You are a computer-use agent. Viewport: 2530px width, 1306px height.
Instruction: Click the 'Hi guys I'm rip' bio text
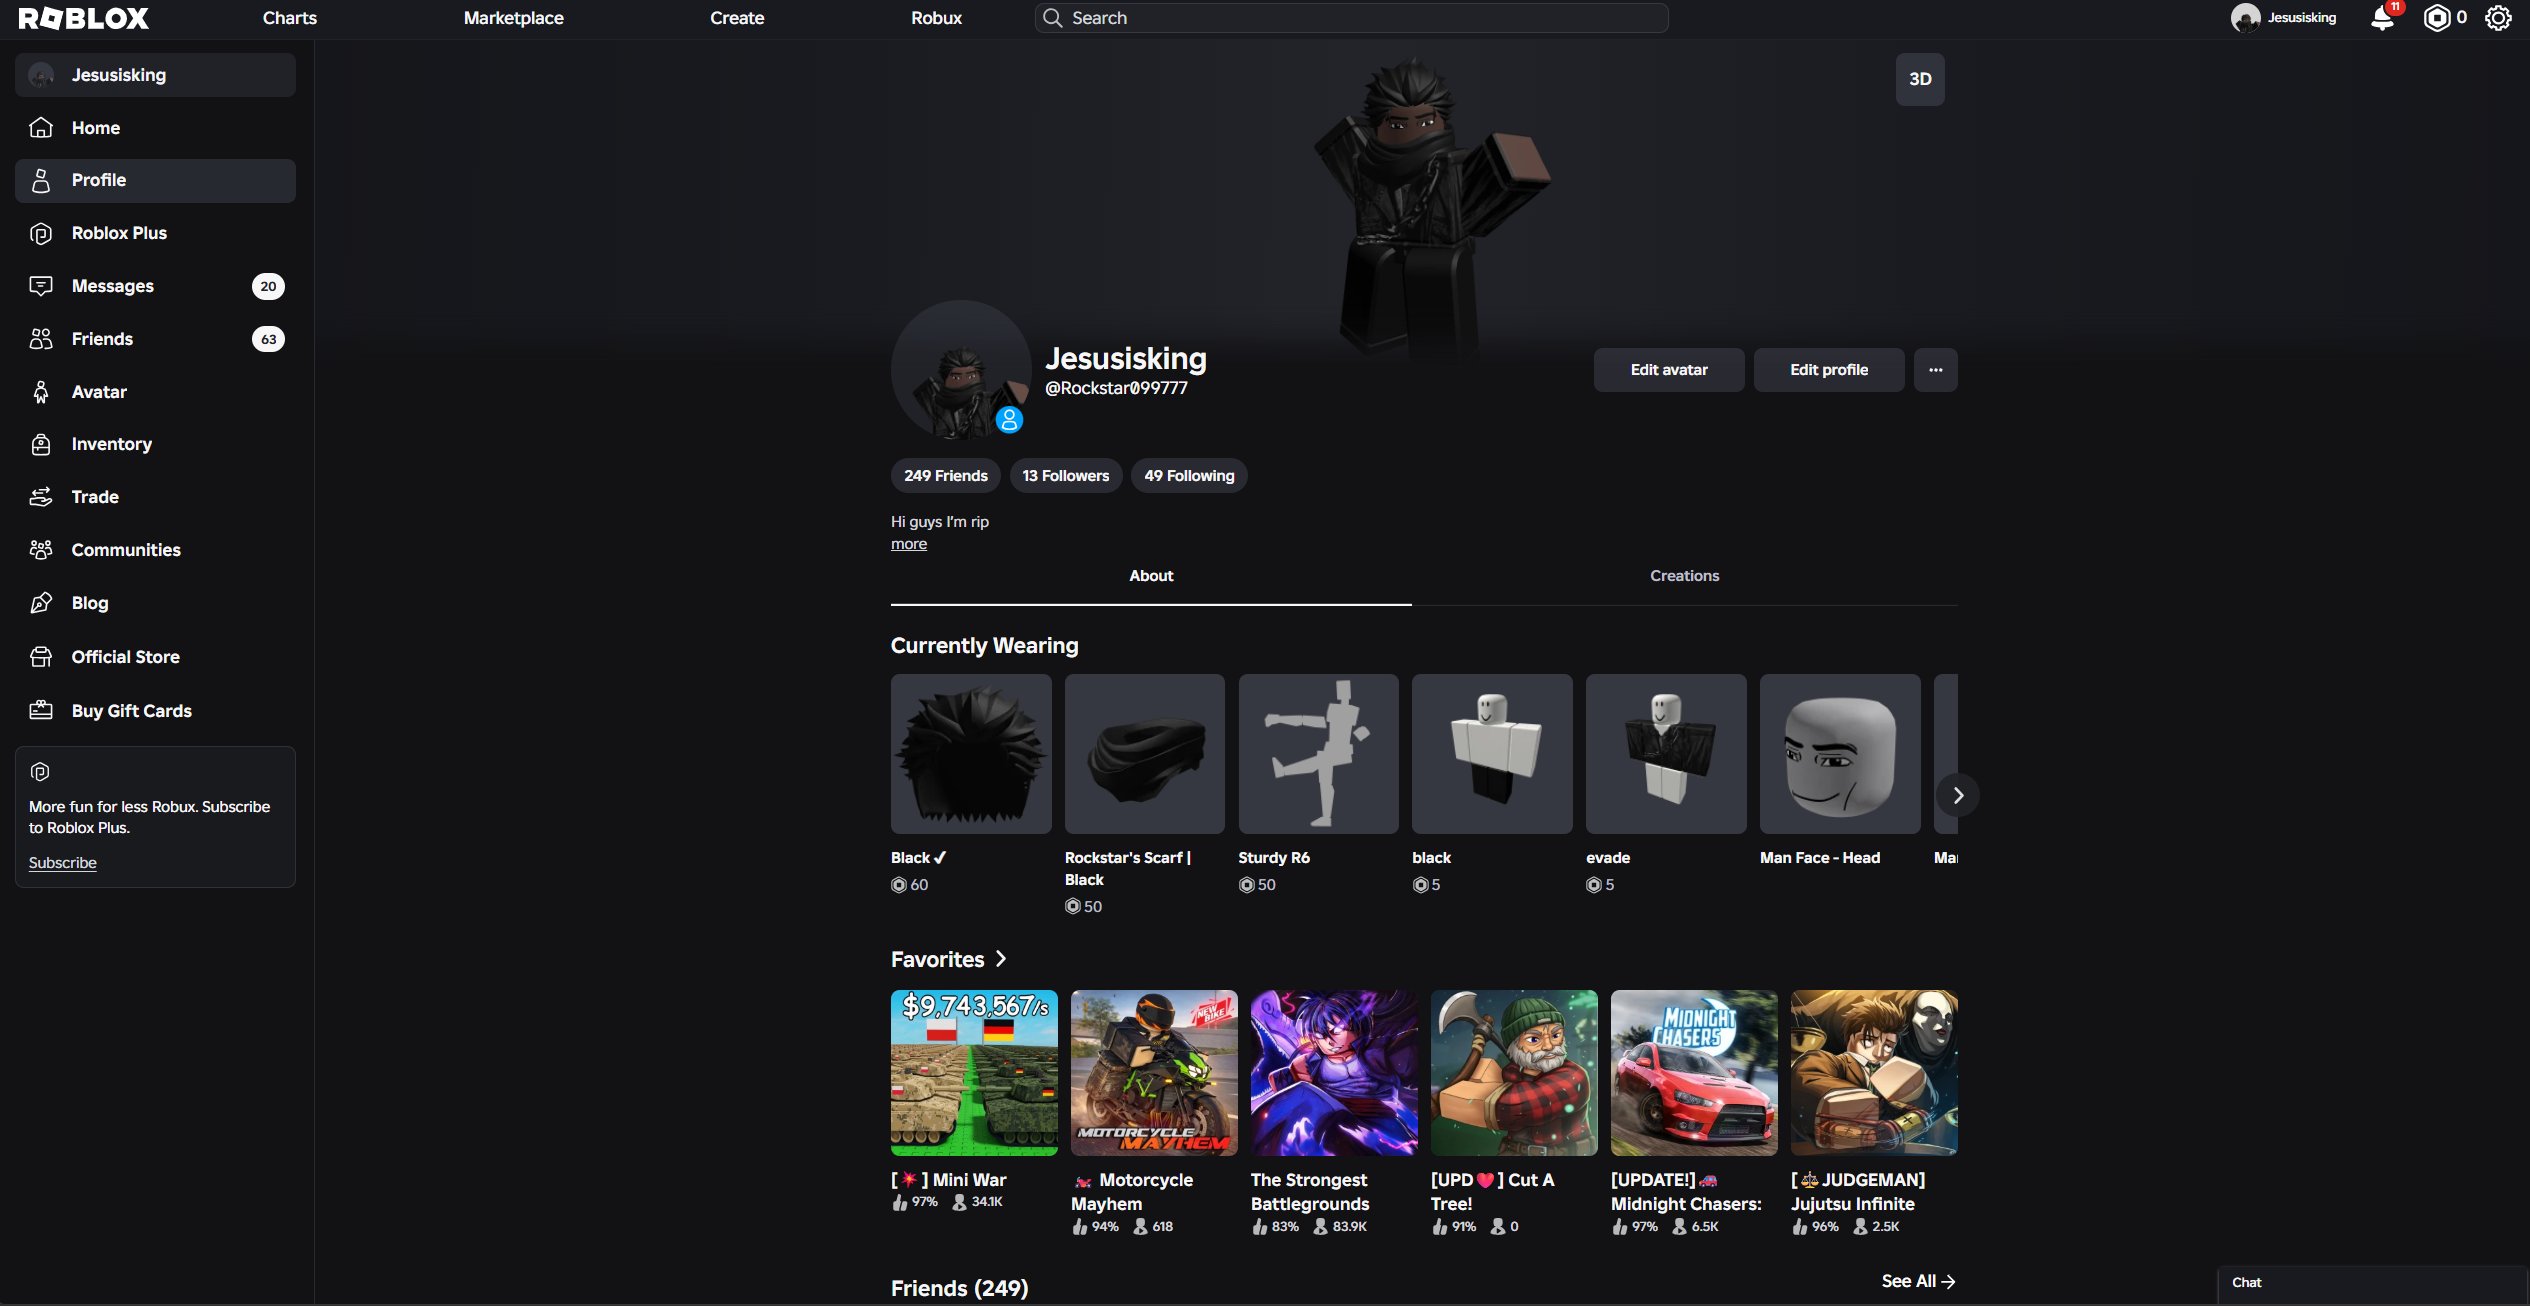click(940, 522)
